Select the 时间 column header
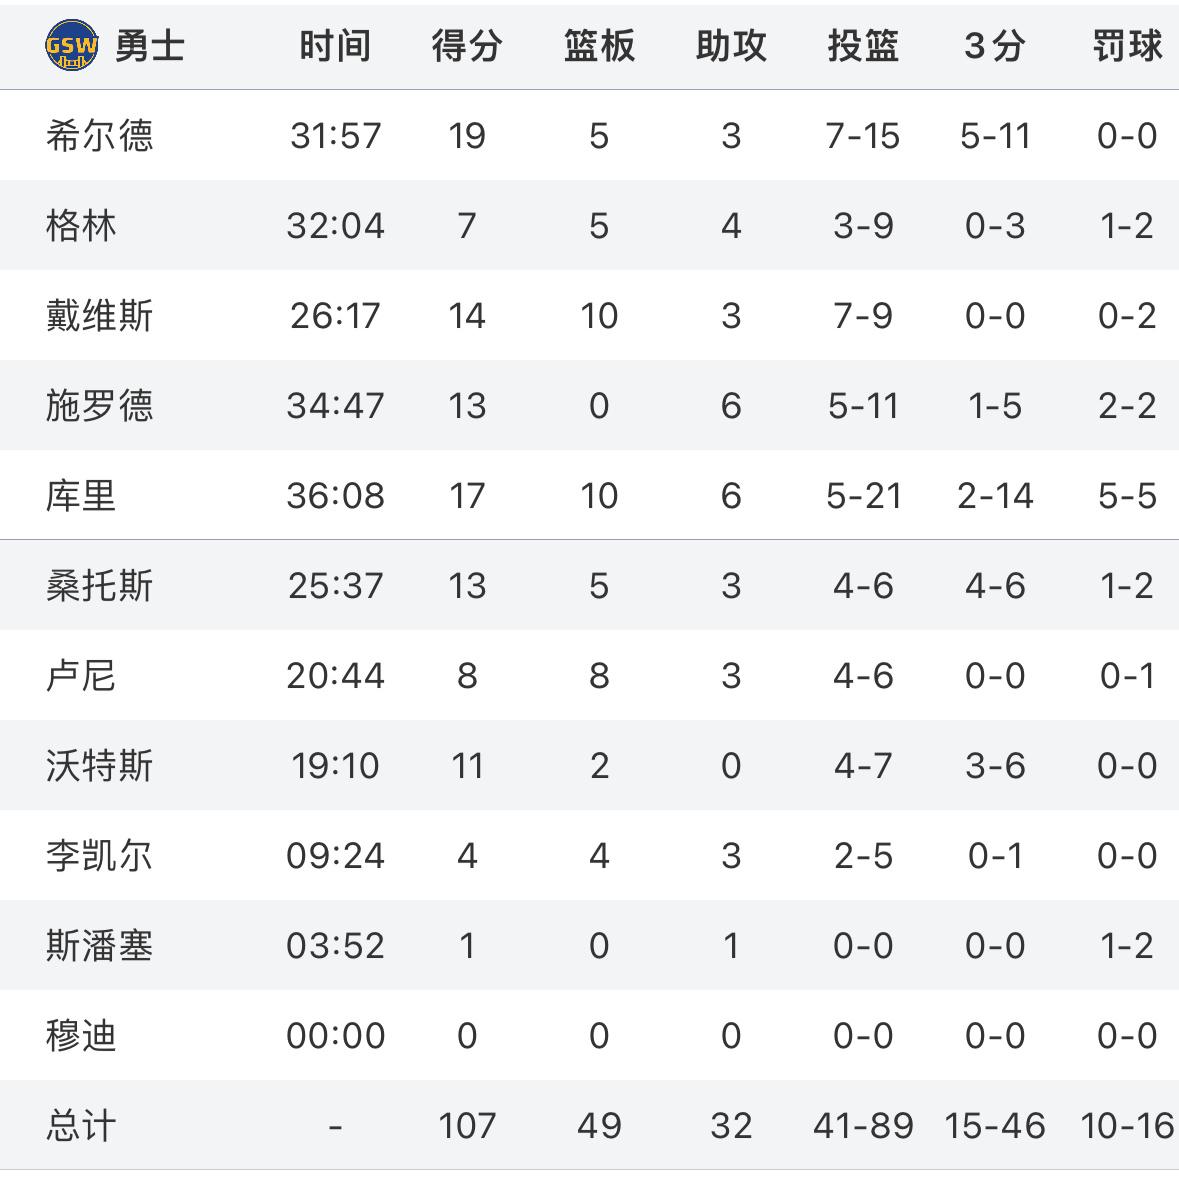Image resolution: width=1179 pixels, height=1186 pixels. point(335,46)
